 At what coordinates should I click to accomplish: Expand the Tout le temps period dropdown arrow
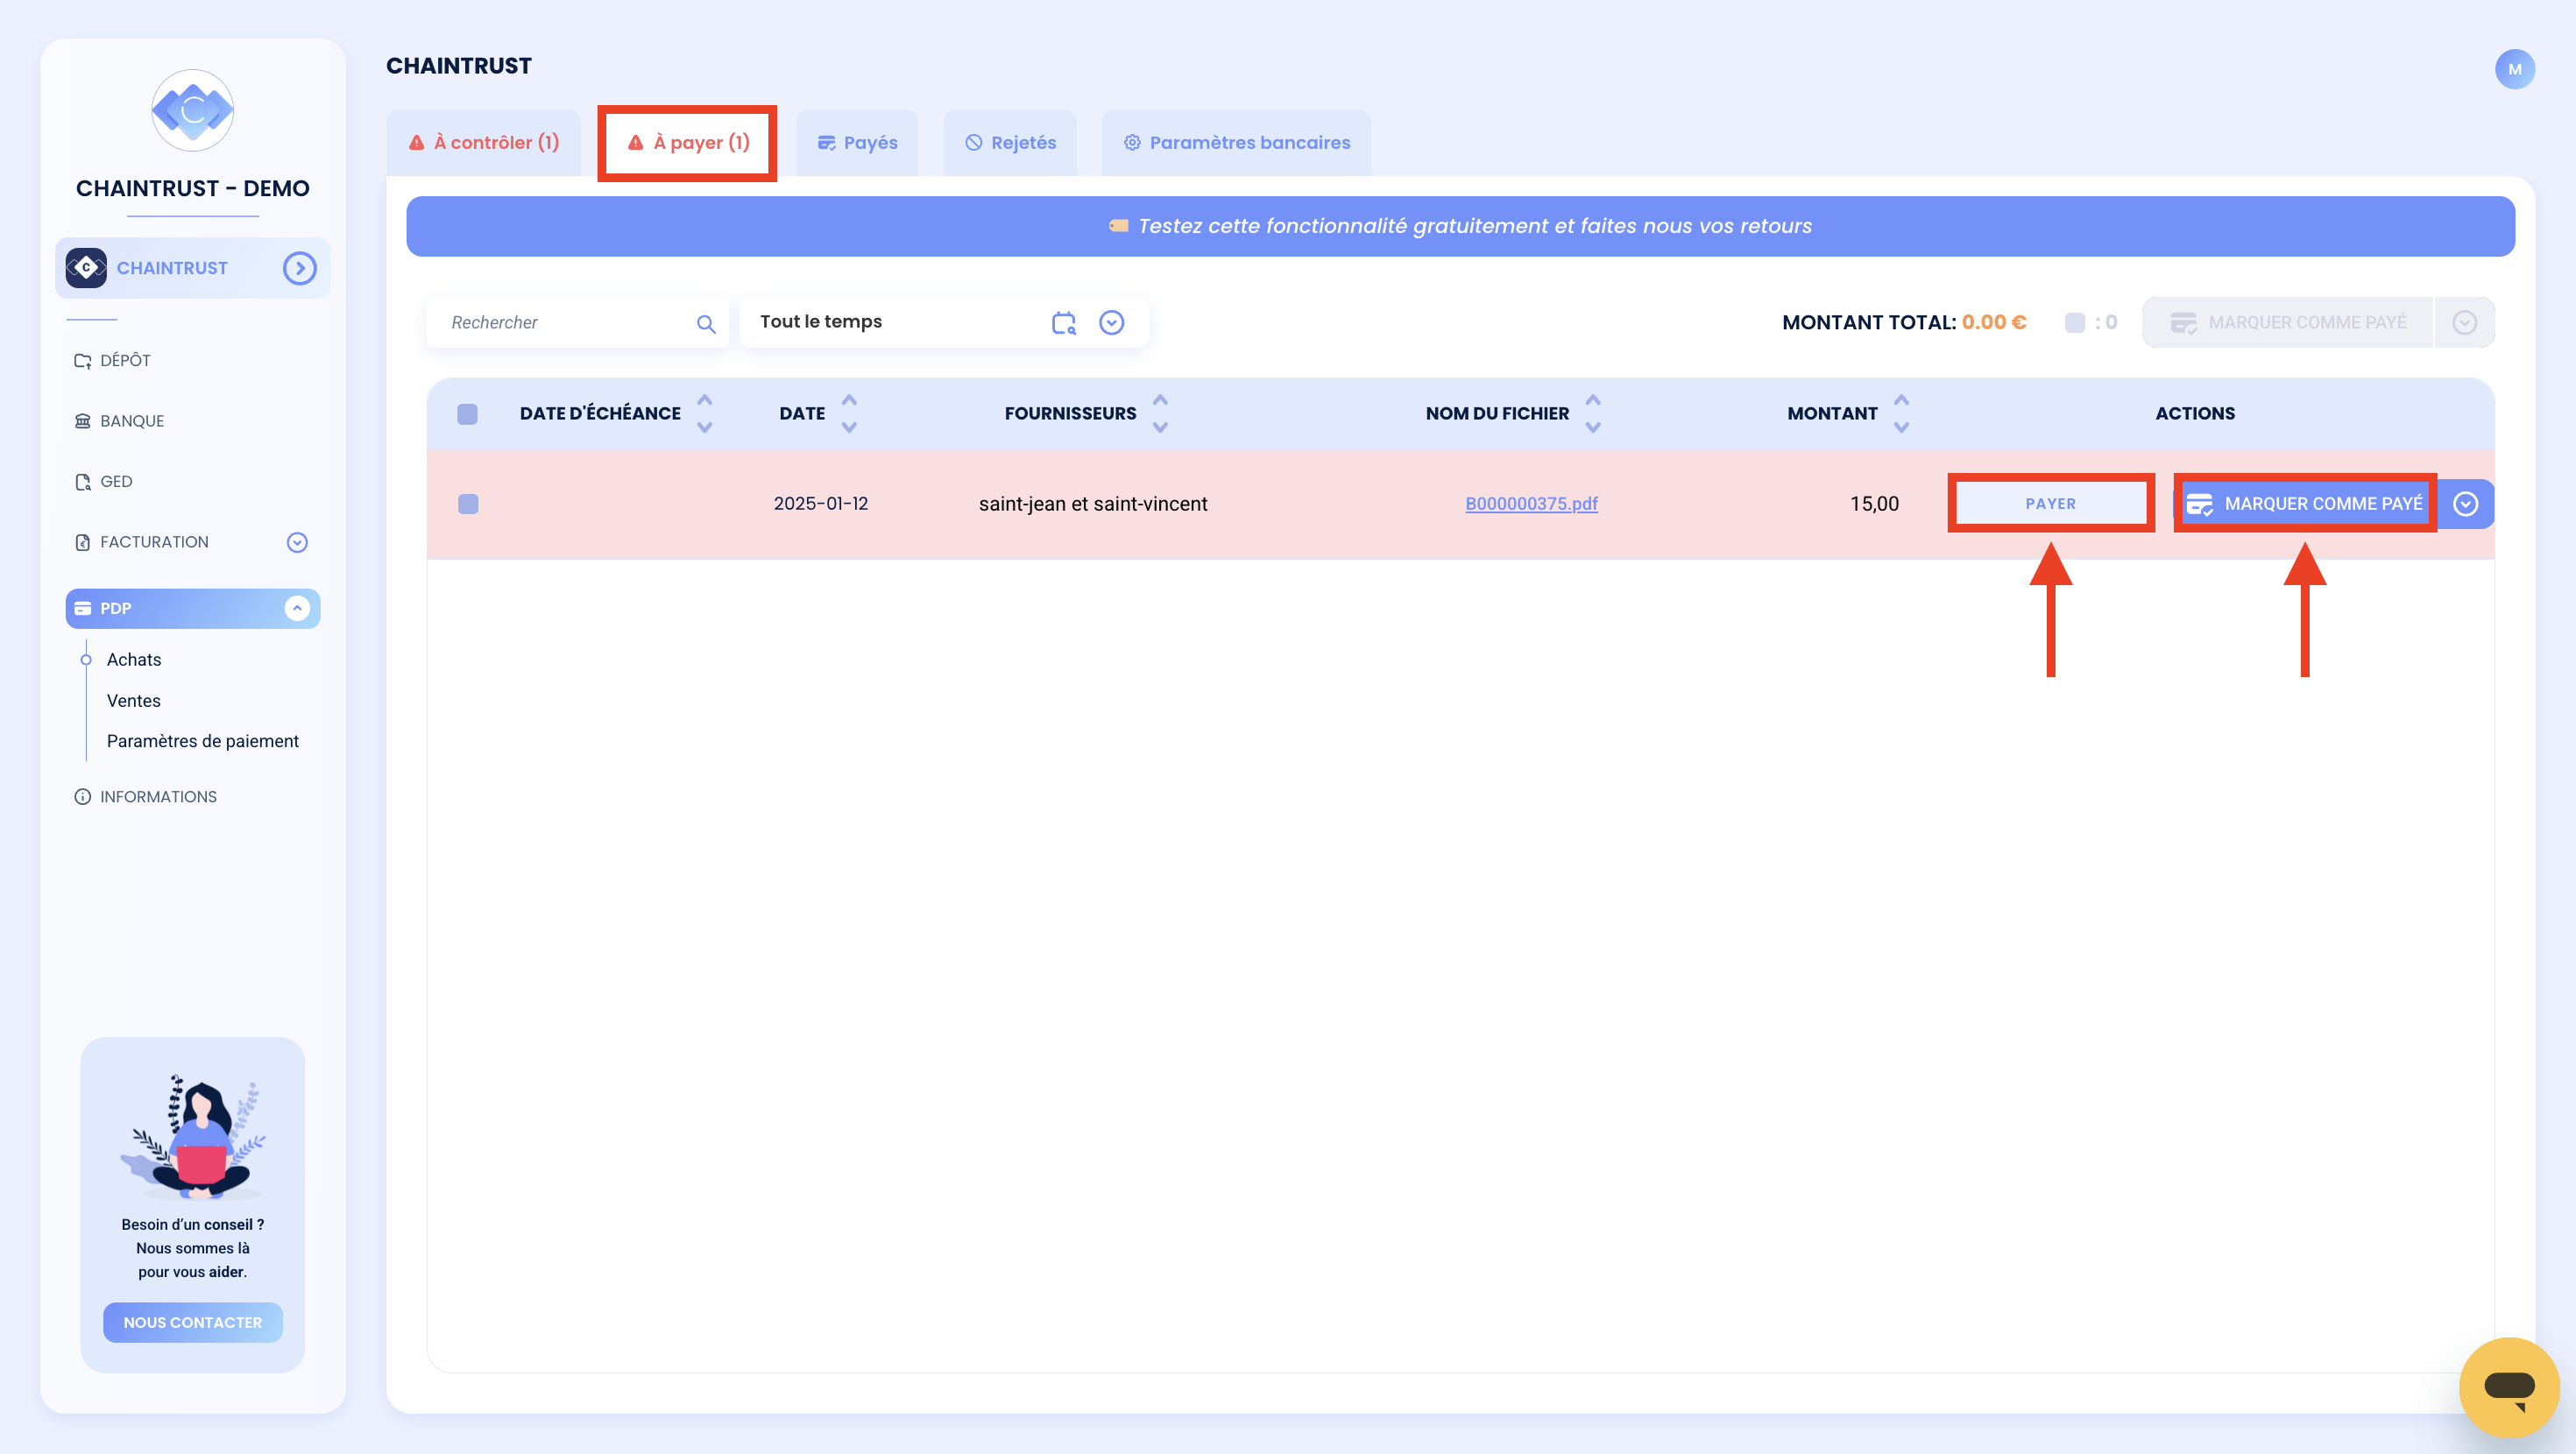coord(1111,322)
